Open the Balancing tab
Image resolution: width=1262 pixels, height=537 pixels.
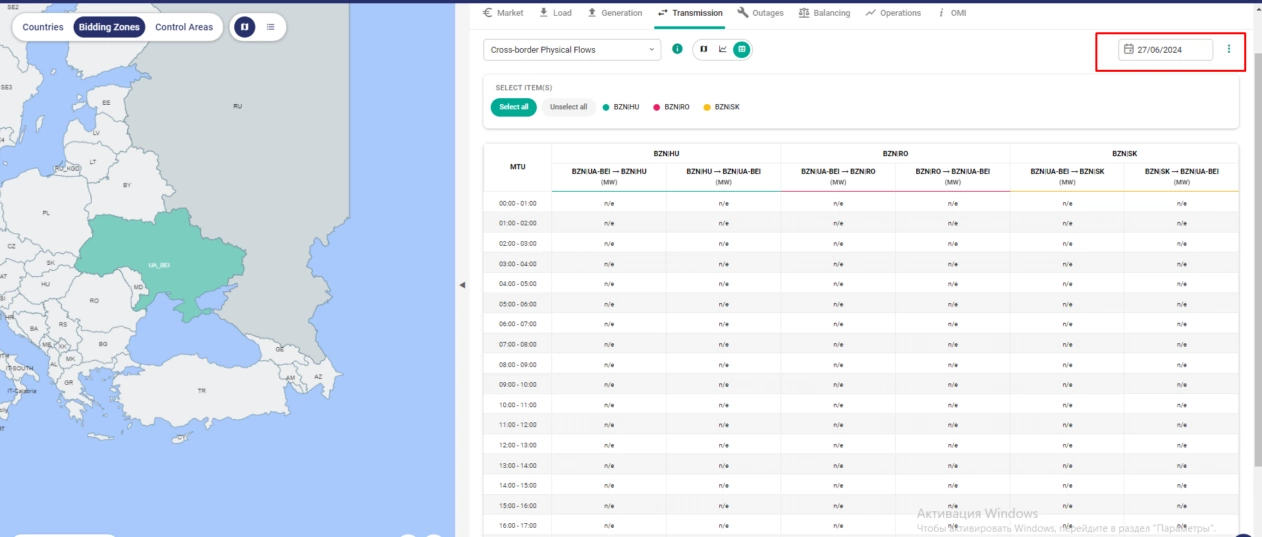click(x=824, y=13)
